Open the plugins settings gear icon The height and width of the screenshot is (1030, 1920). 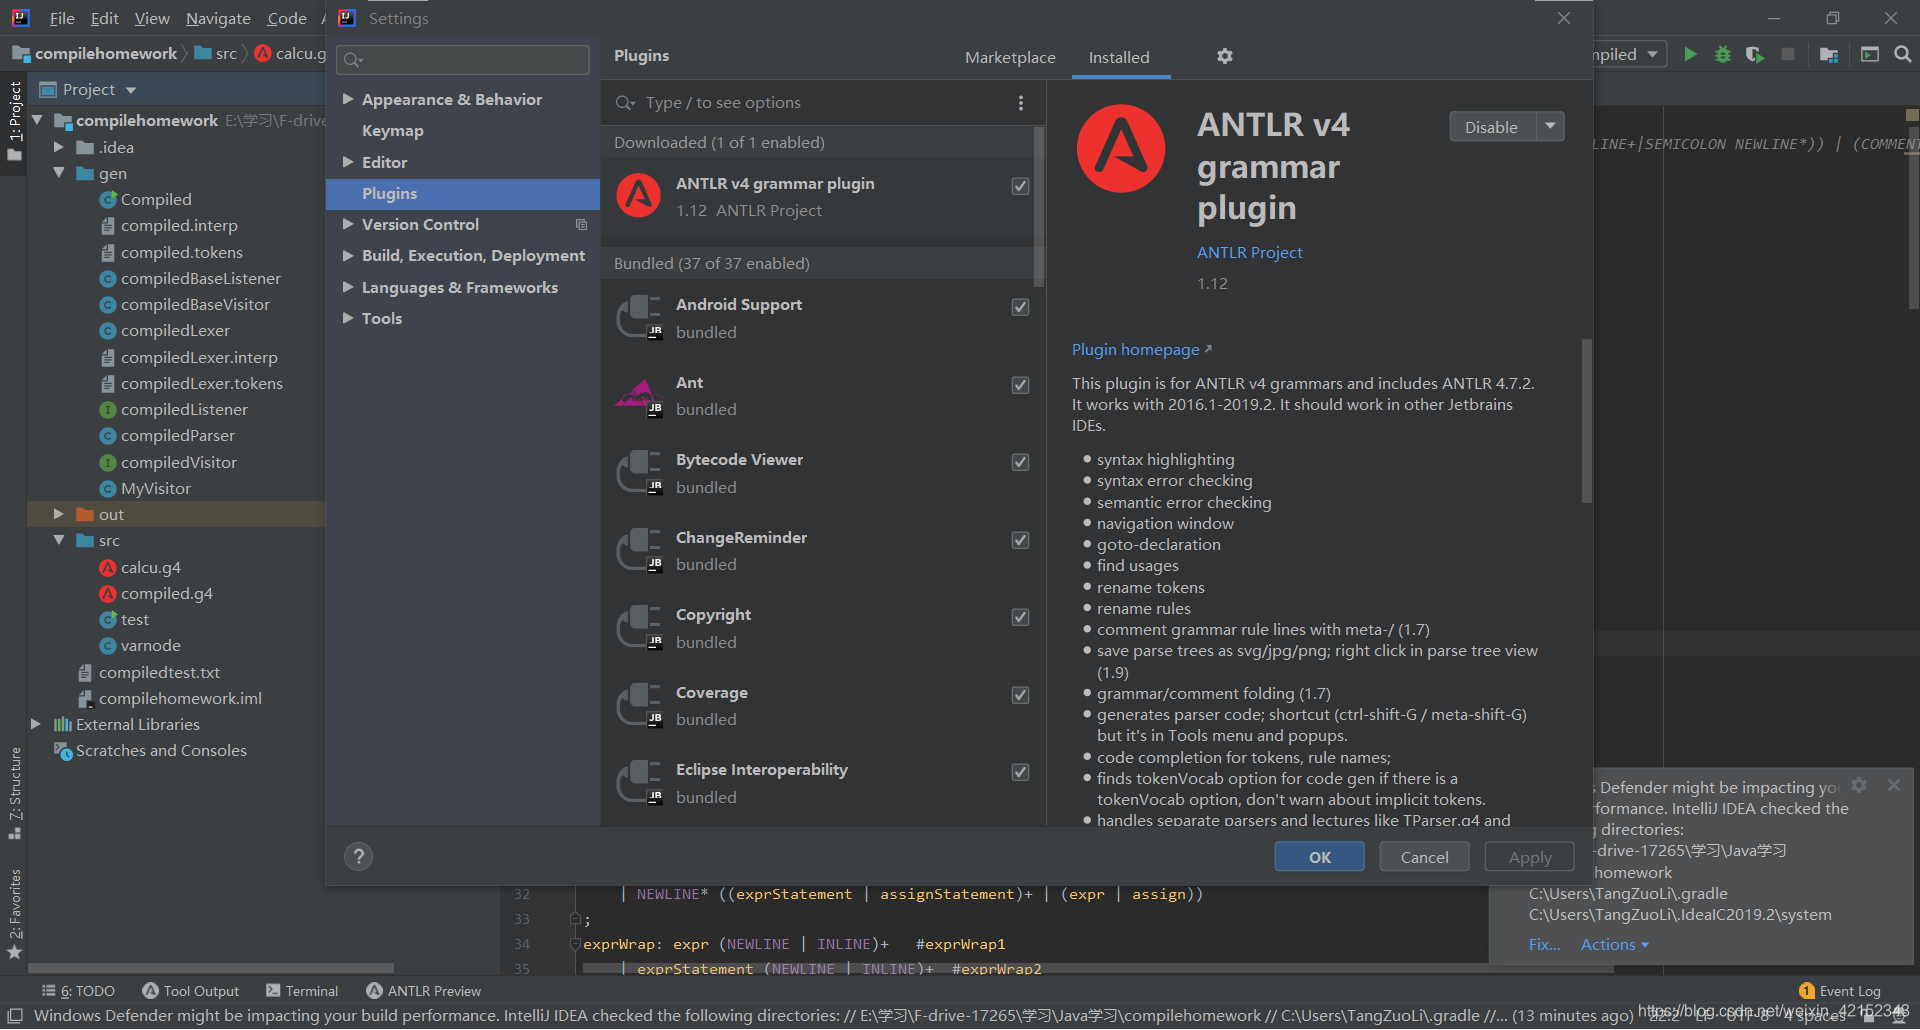coord(1224,56)
